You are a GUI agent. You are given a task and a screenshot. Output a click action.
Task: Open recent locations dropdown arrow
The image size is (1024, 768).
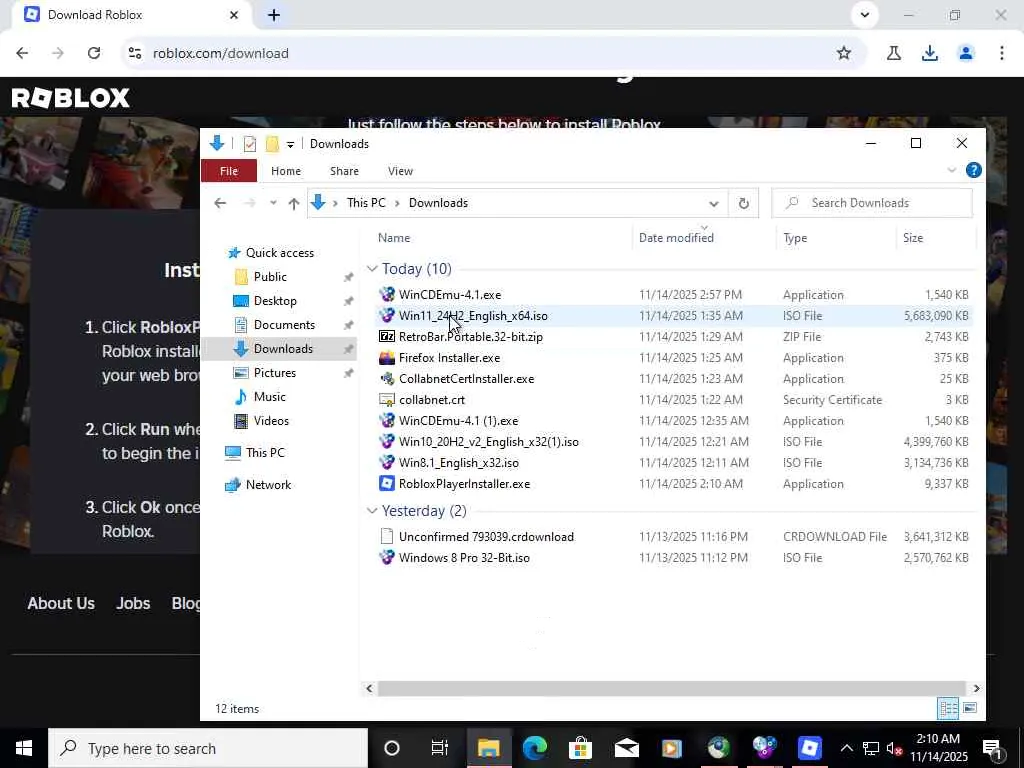(x=273, y=203)
